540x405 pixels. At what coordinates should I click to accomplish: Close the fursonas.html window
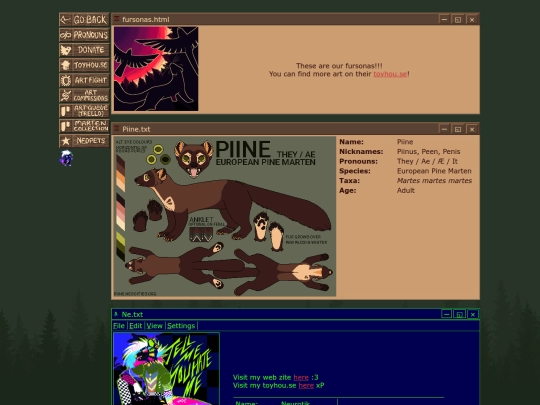[x=472, y=19]
